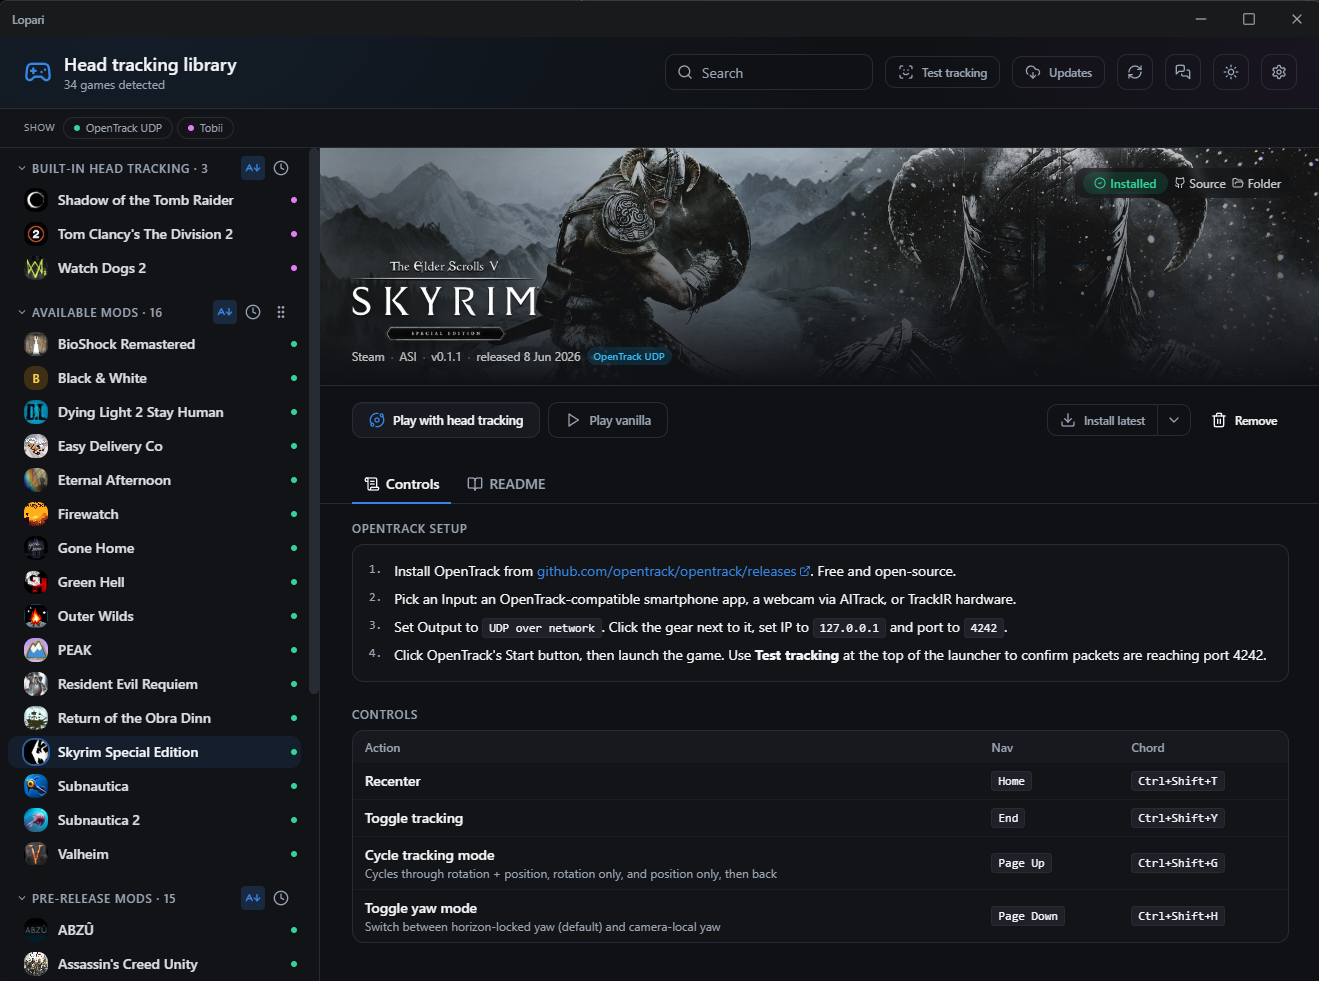Click the refresh library icon in header
The height and width of the screenshot is (981, 1319).
click(x=1135, y=72)
